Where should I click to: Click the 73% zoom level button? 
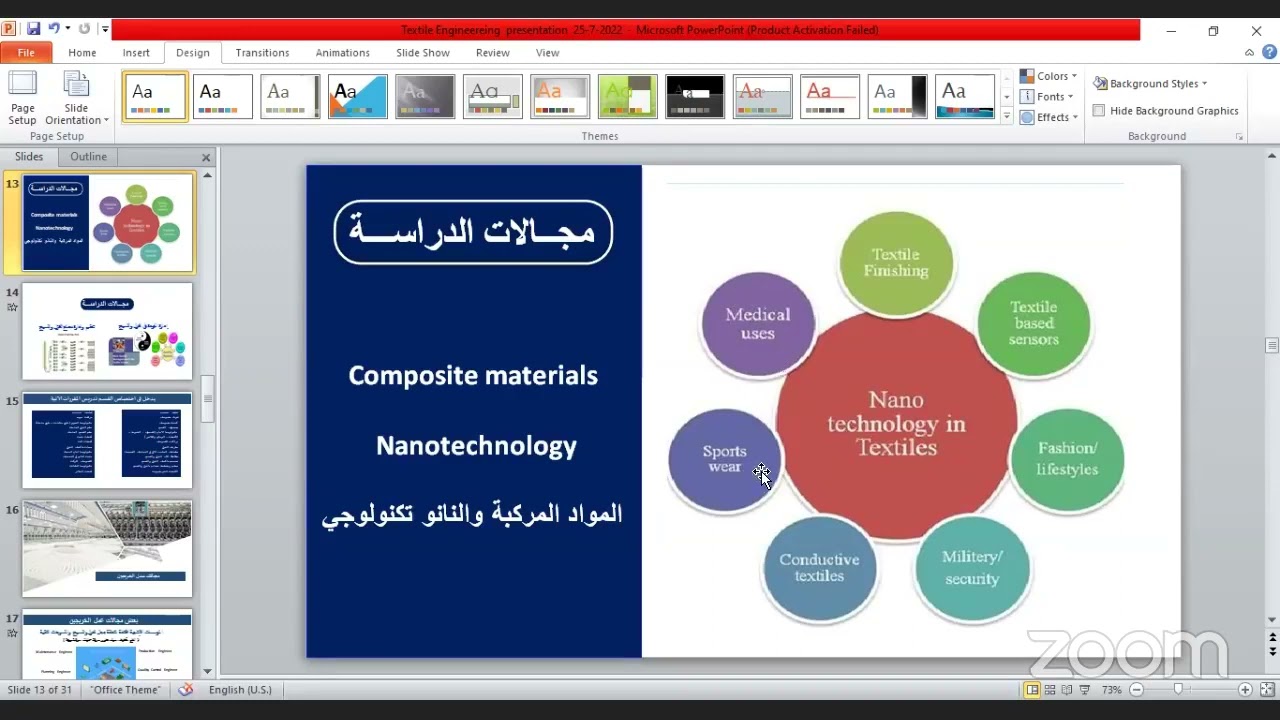point(1111,690)
